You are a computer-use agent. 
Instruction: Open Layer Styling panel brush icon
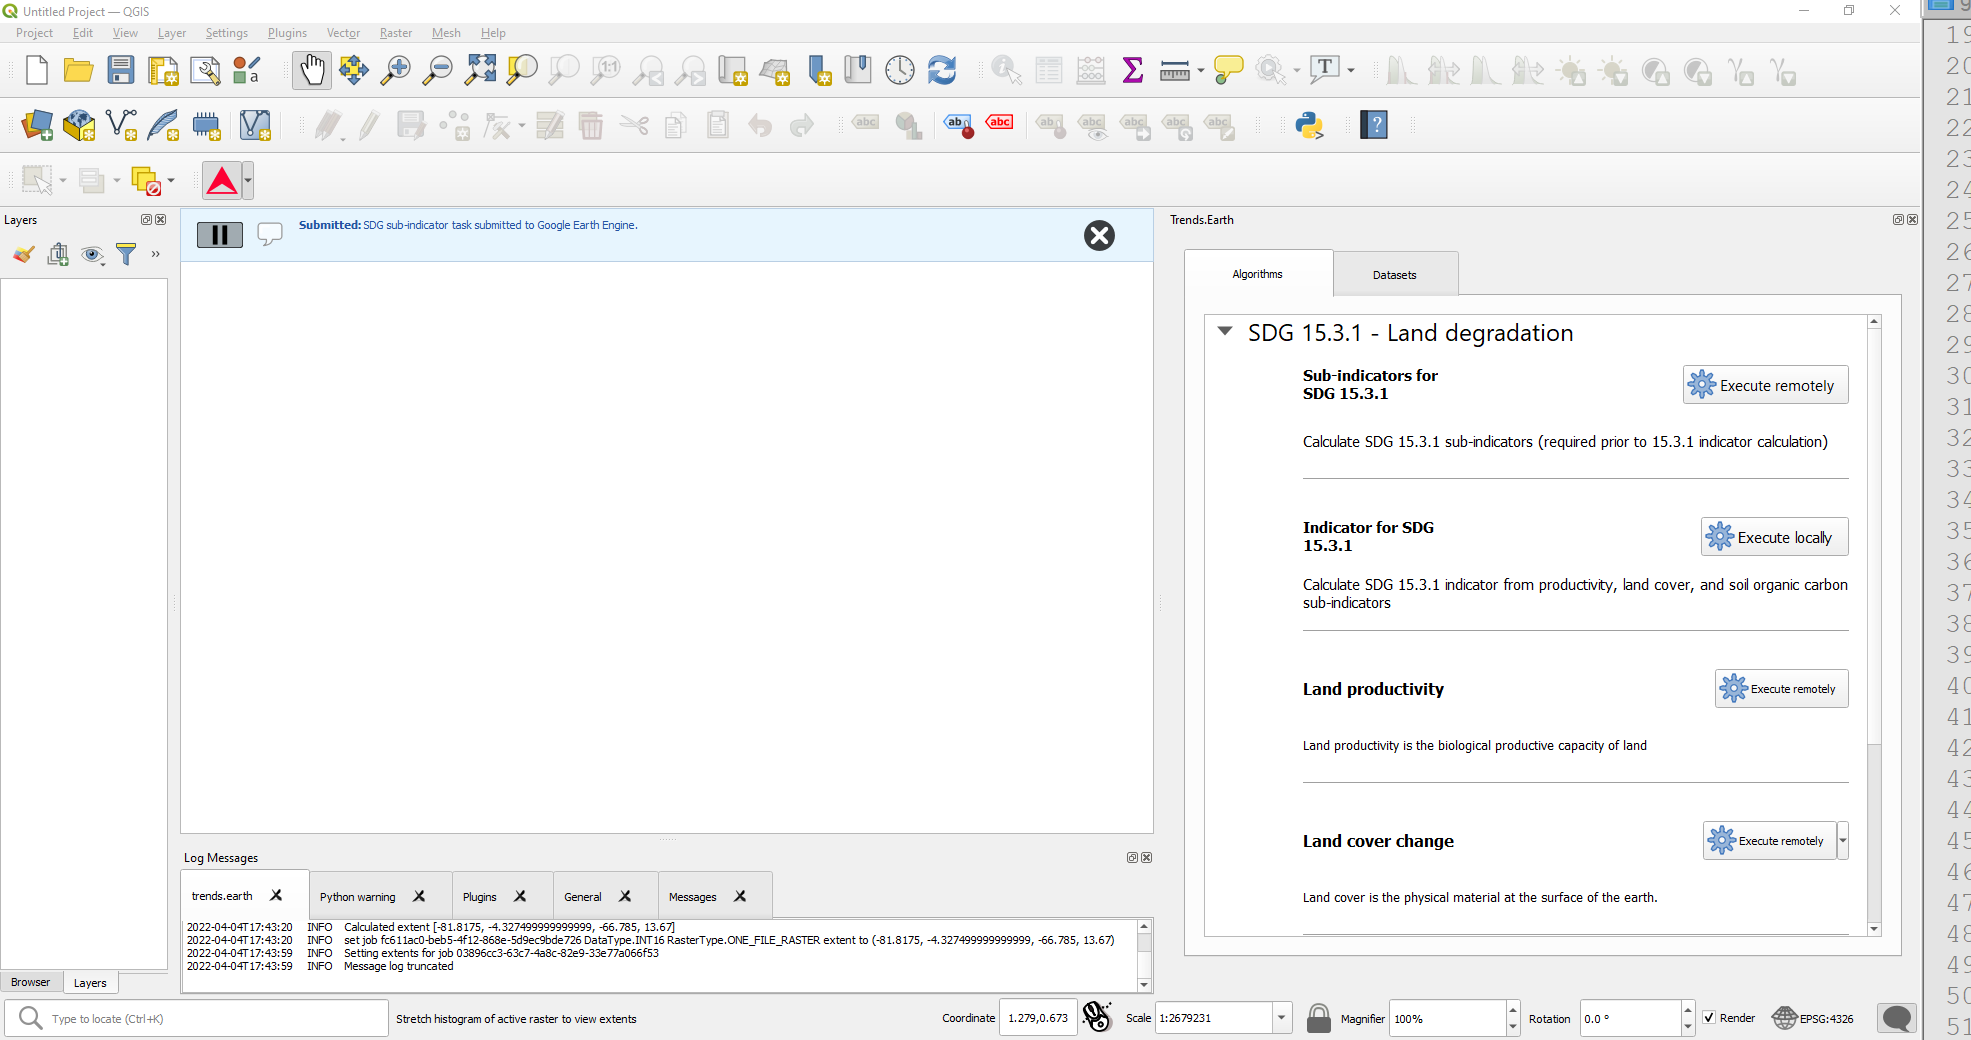tap(23, 255)
